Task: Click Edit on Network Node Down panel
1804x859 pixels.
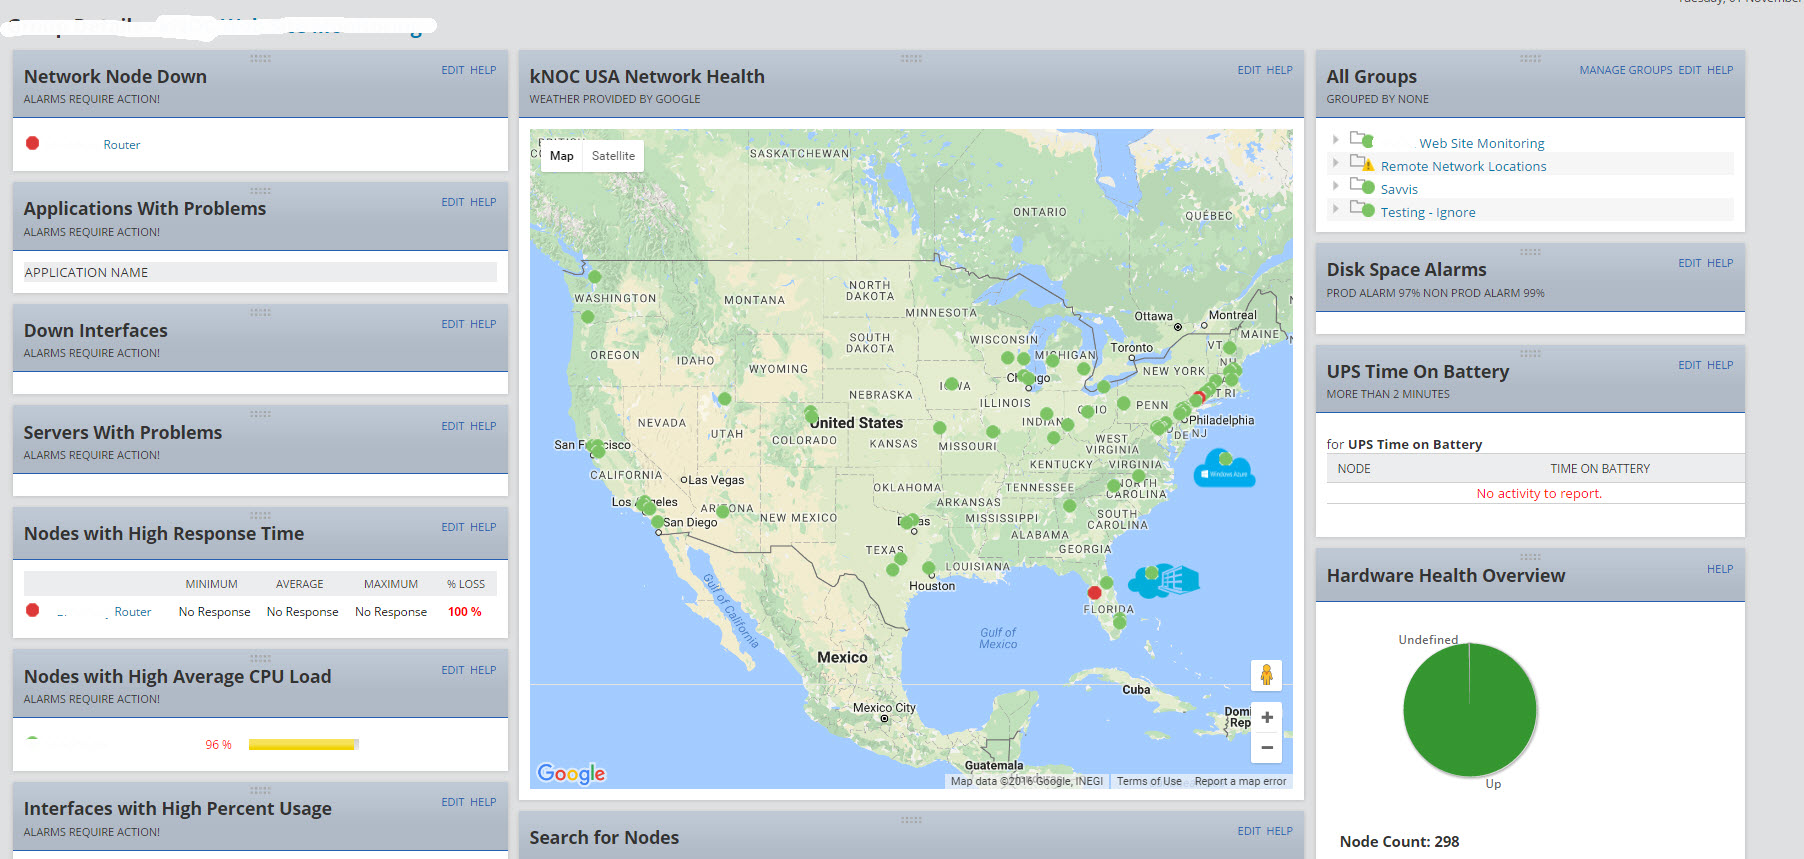Action: (x=452, y=70)
